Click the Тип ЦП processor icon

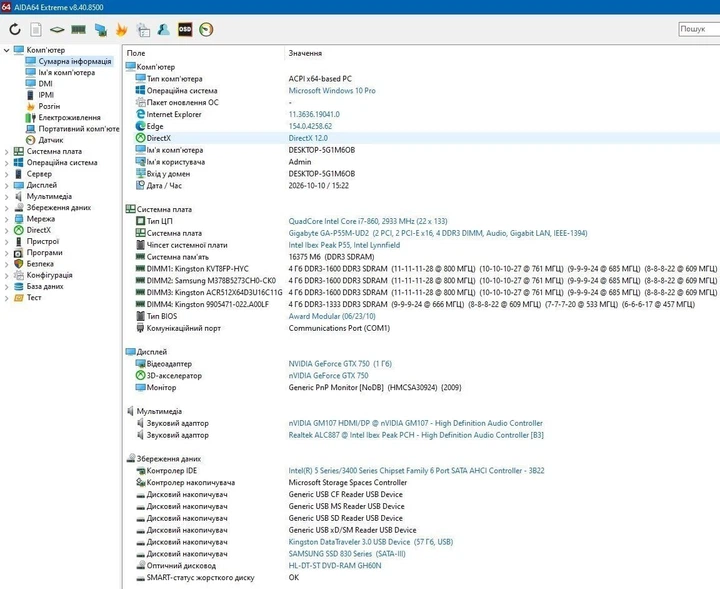click(x=141, y=221)
